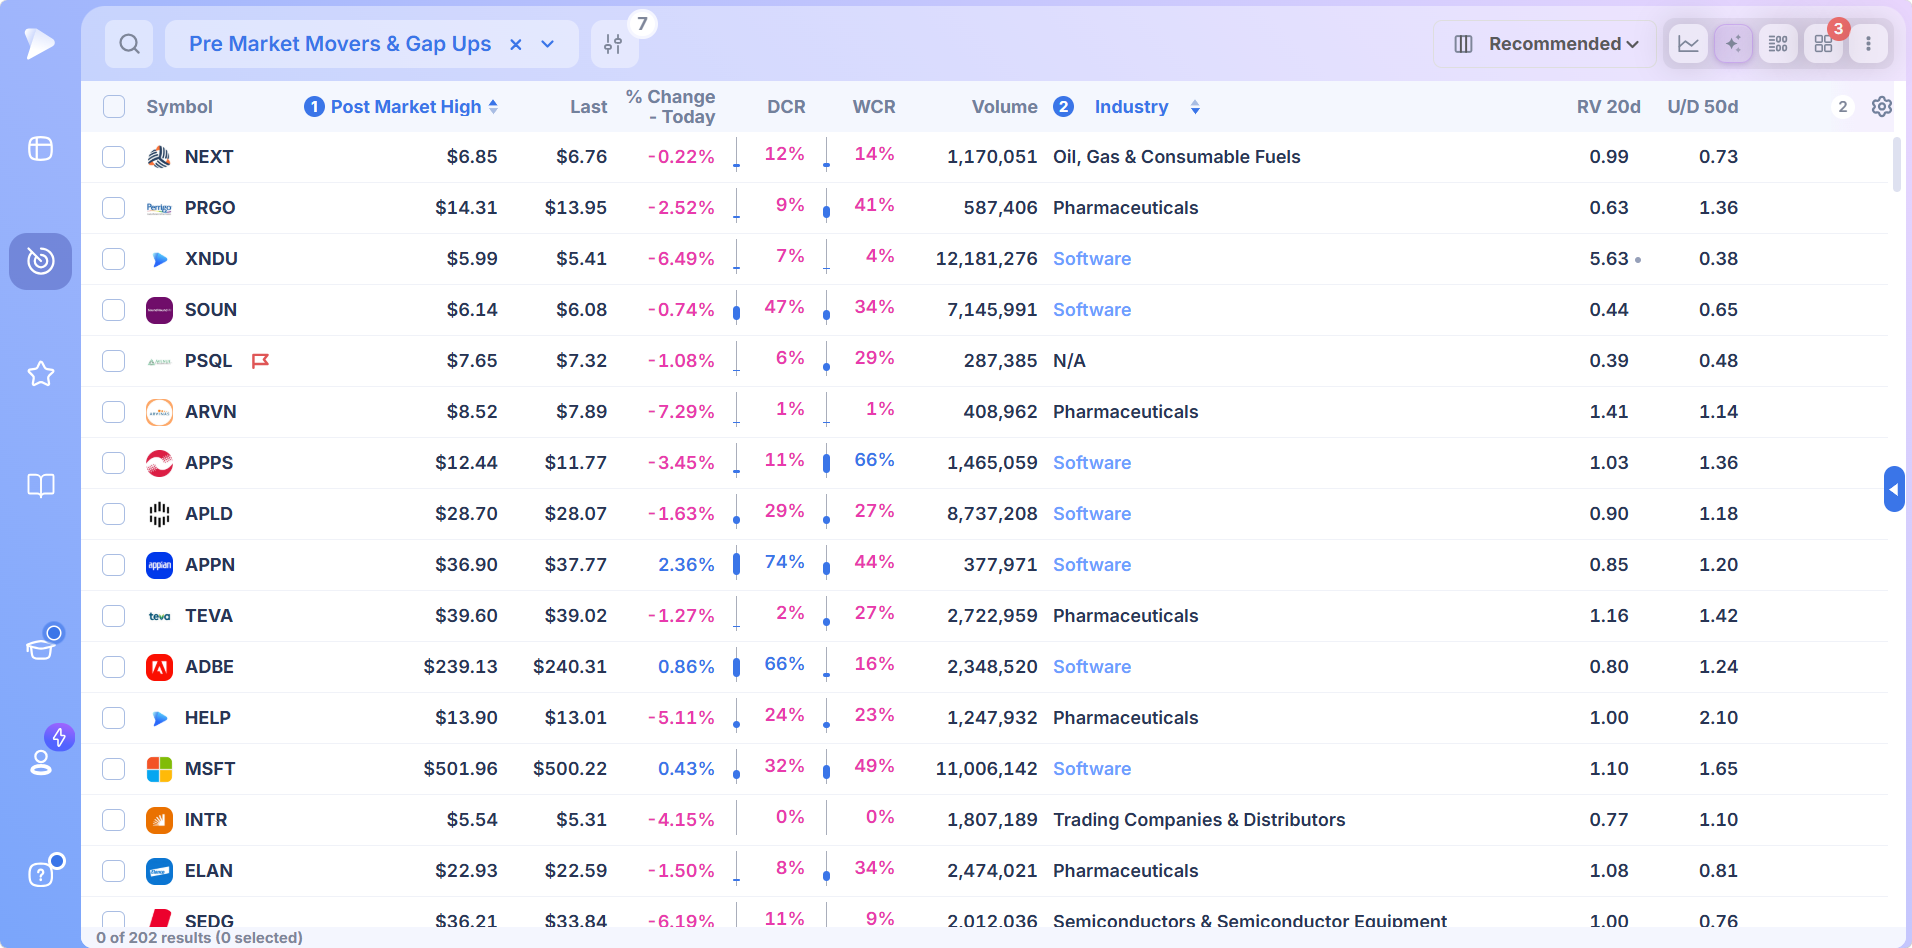Sort by the Volume column header
The height and width of the screenshot is (948, 1912).
click(1004, 107)
